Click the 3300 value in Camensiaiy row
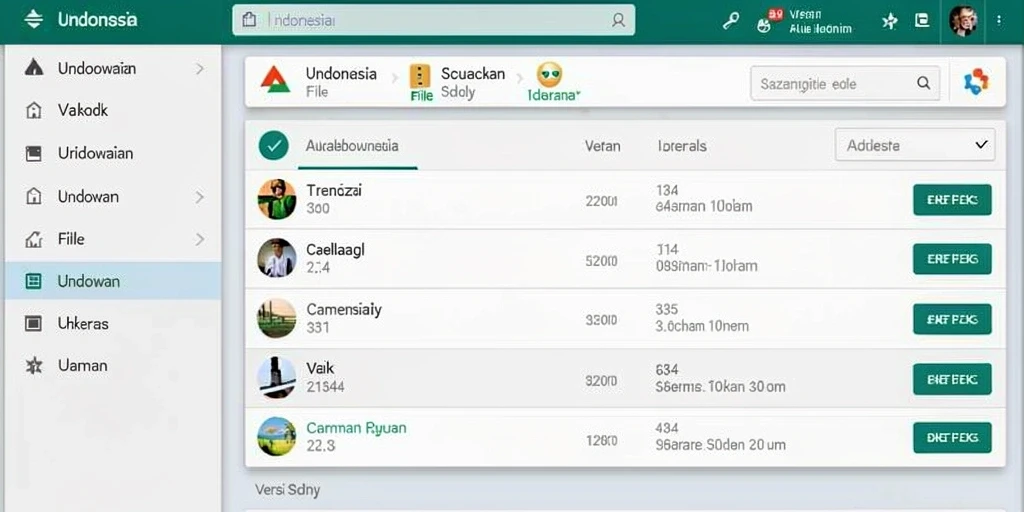1024x512 pixels. click(601, 320)
